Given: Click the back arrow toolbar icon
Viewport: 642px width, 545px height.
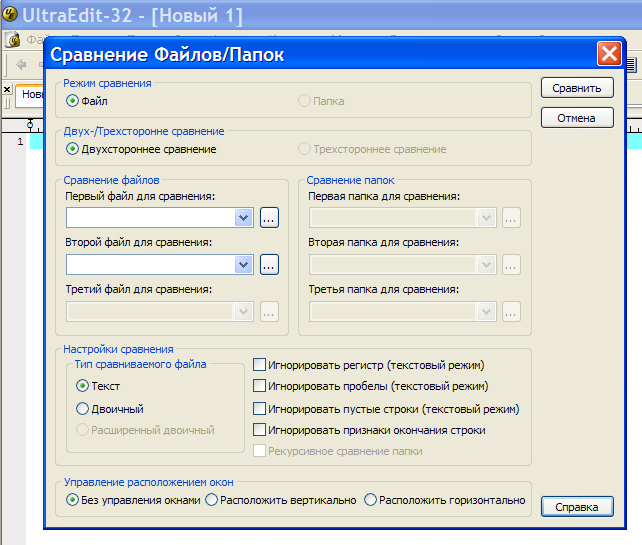Looking at the screenshot, I should (x=21, y=64).
